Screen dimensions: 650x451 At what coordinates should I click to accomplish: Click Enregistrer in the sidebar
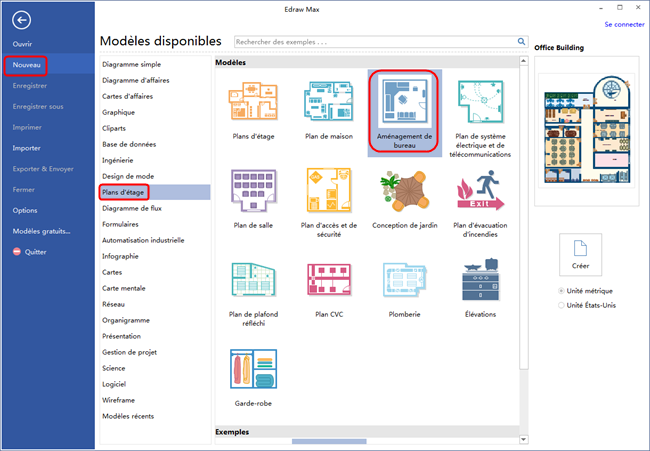[x=29, y=86]
